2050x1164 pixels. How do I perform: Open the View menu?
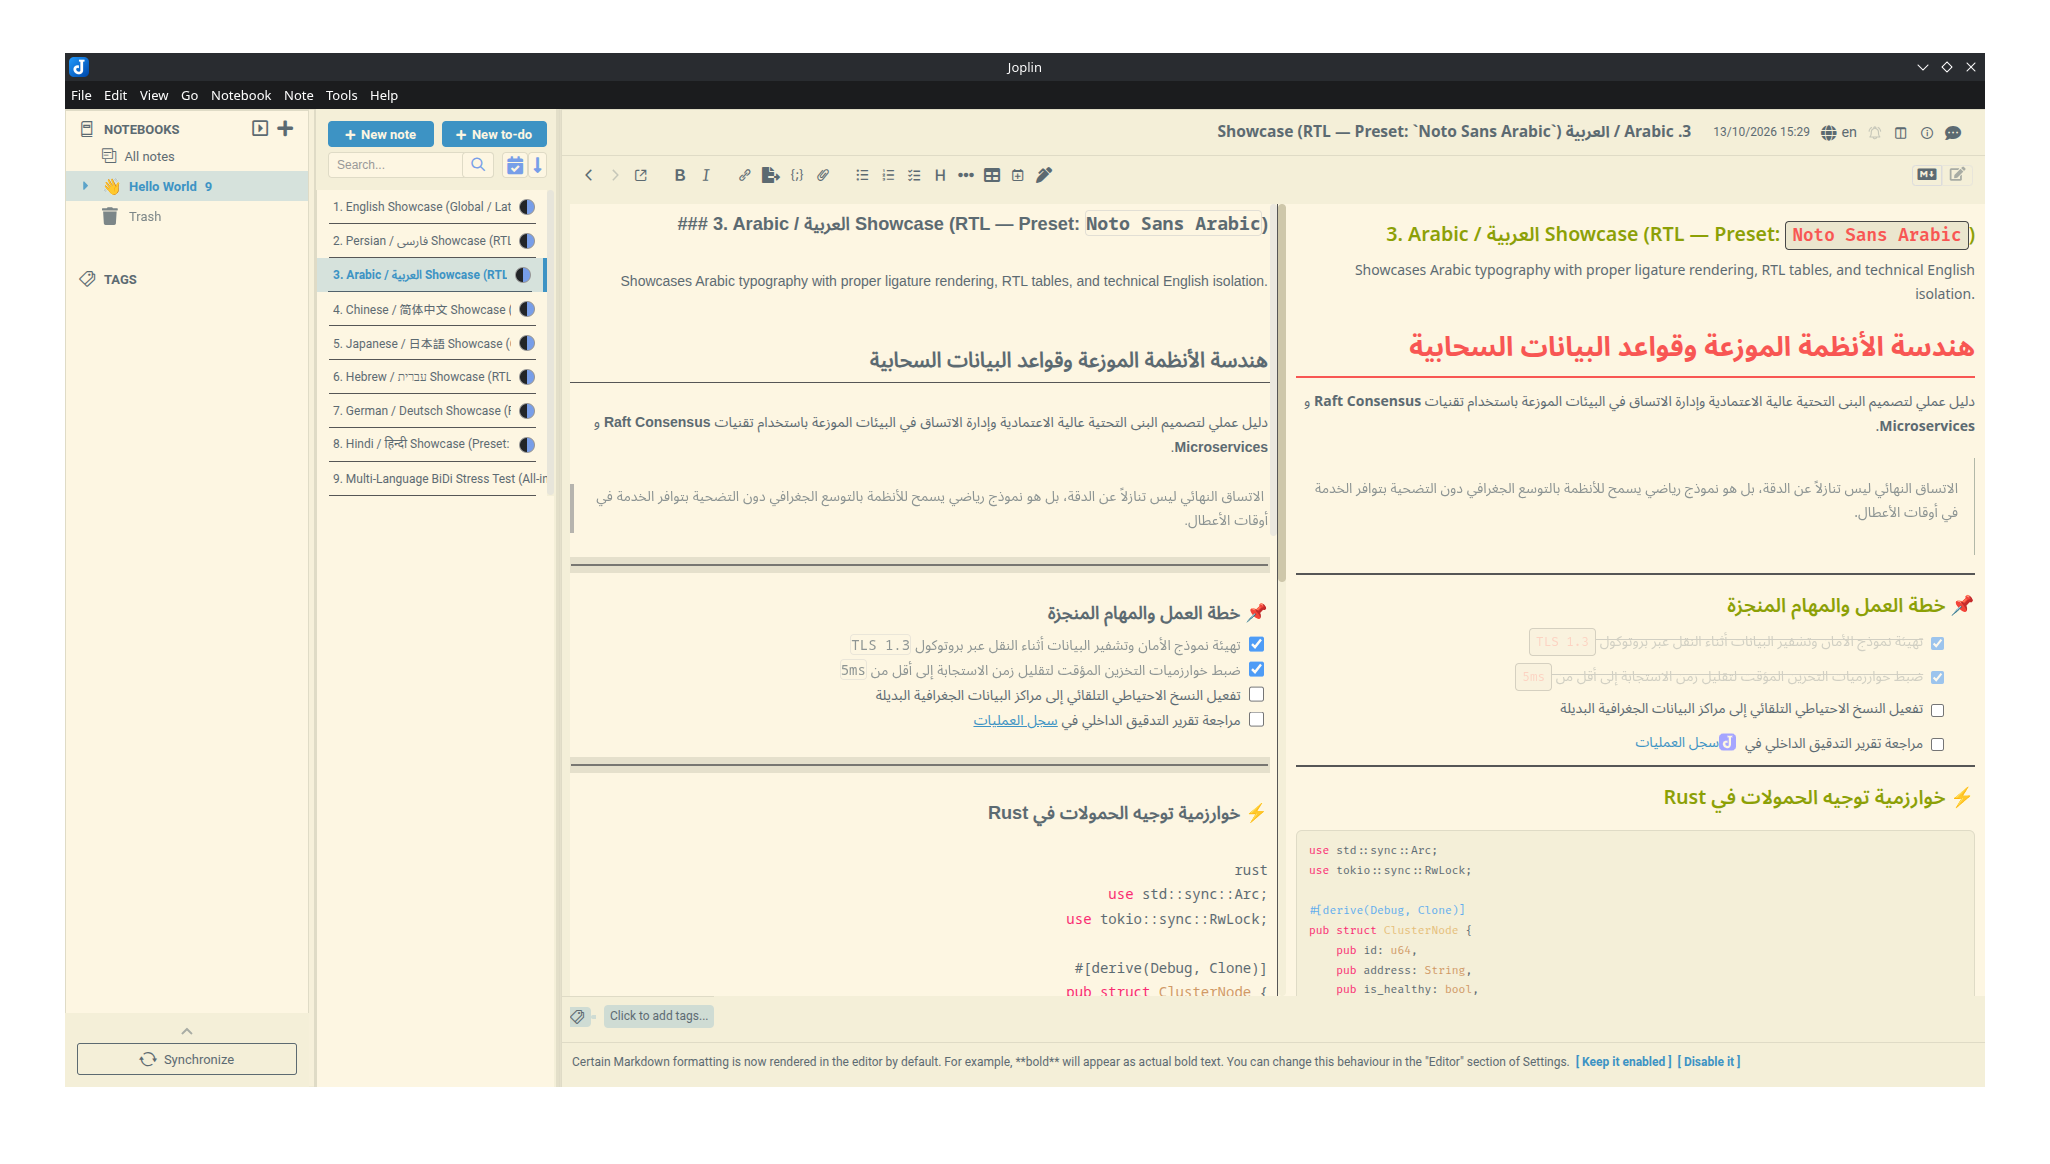click(x=154, y=96)
